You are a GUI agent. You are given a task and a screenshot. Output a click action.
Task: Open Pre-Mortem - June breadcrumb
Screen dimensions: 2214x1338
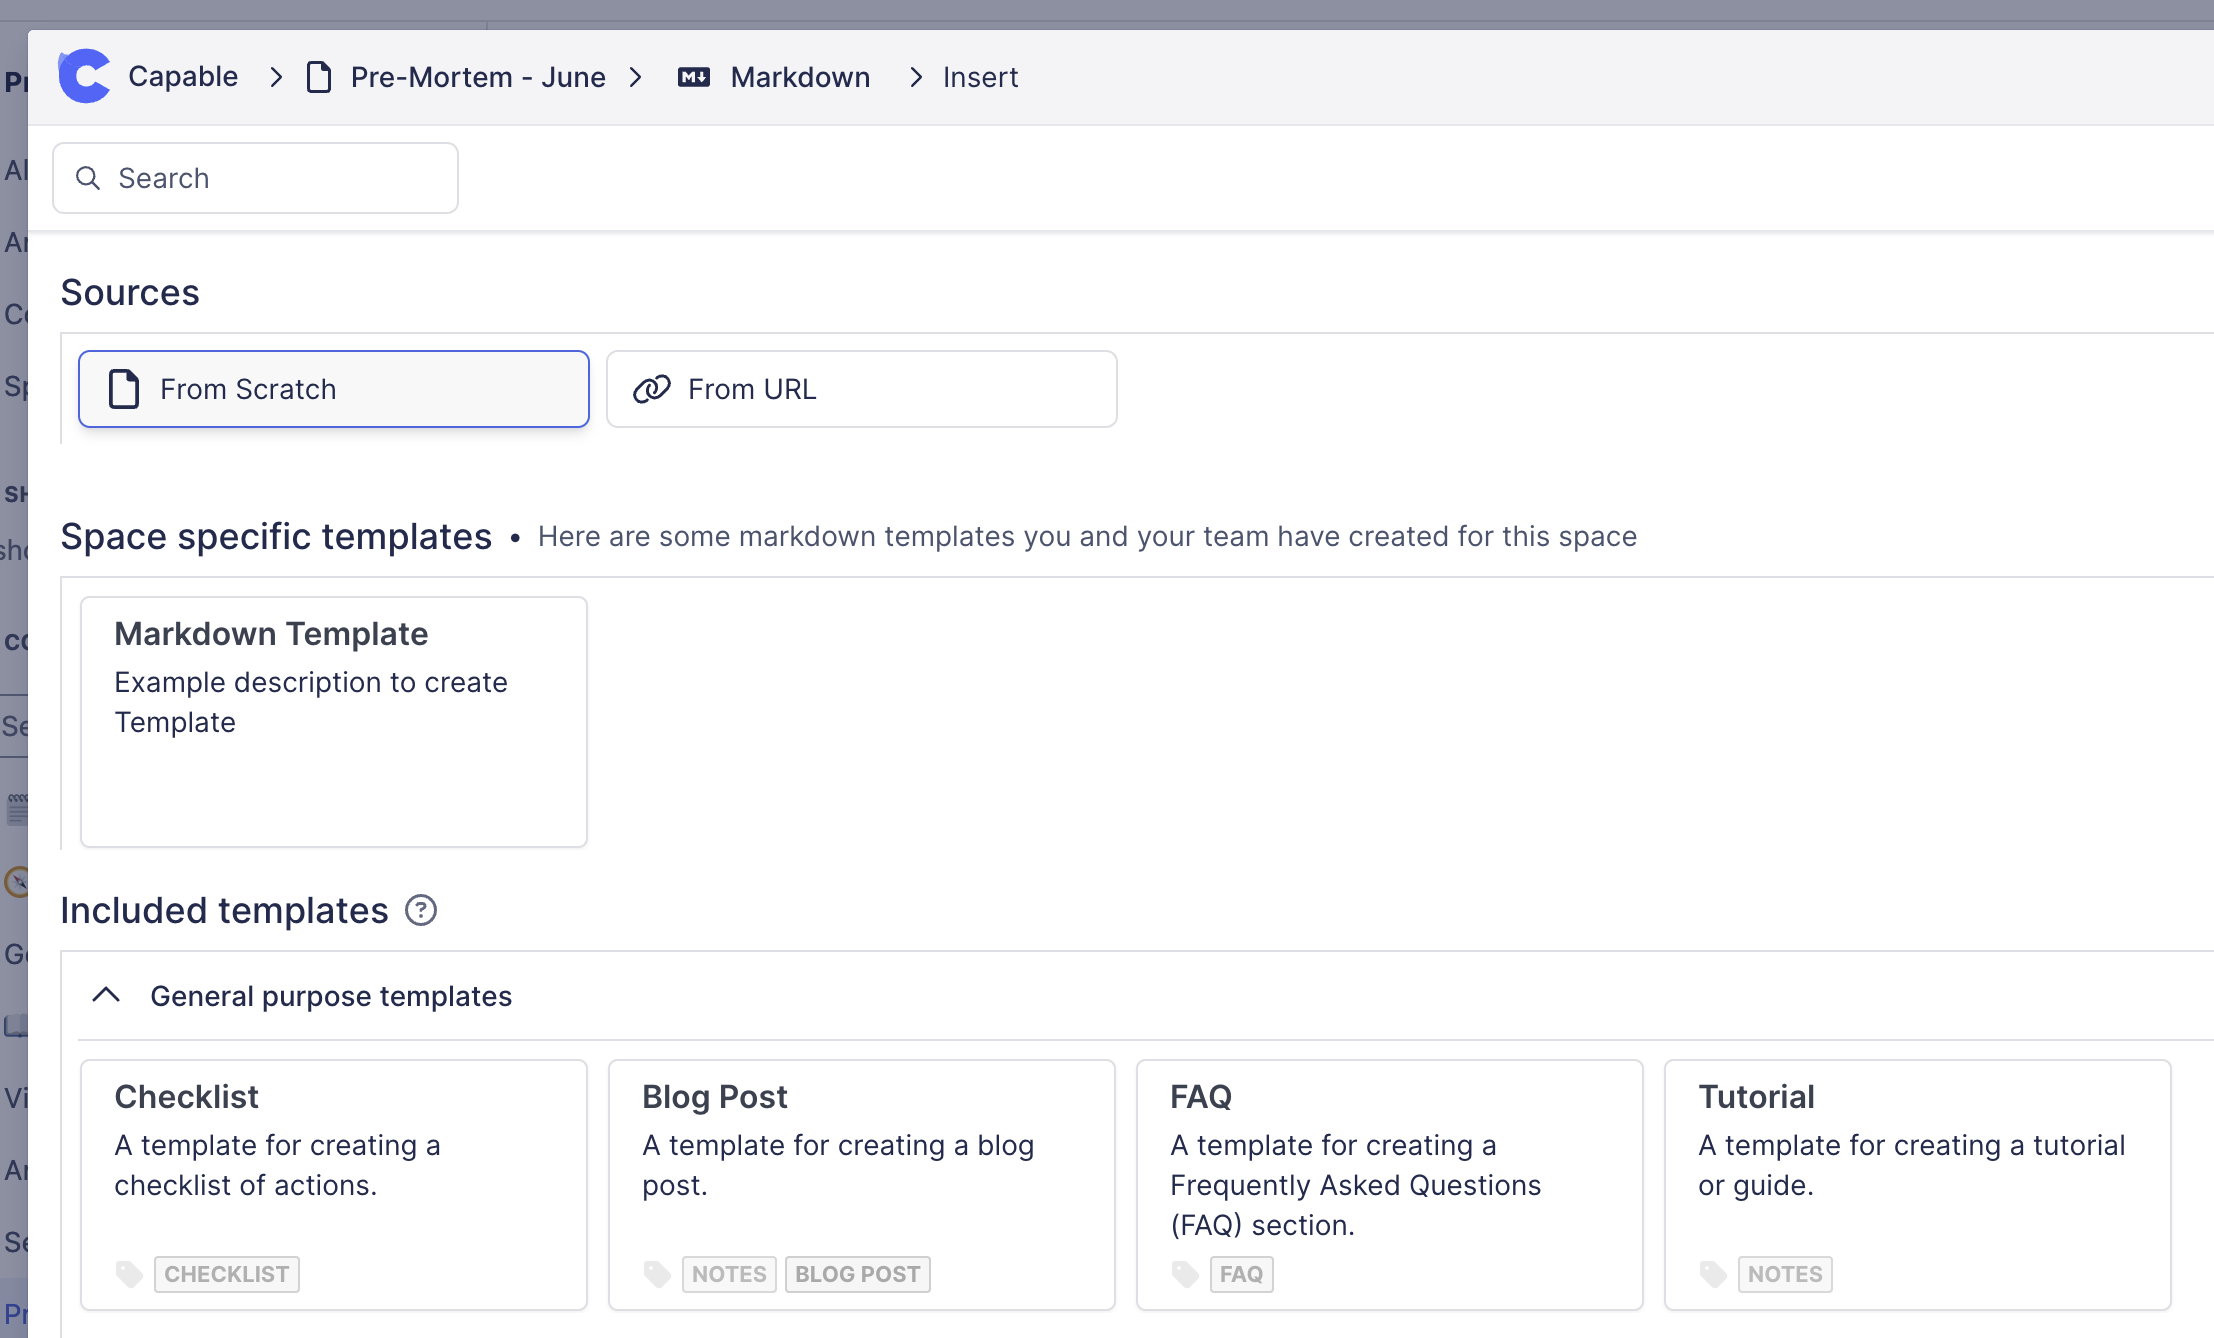(477, 77)
